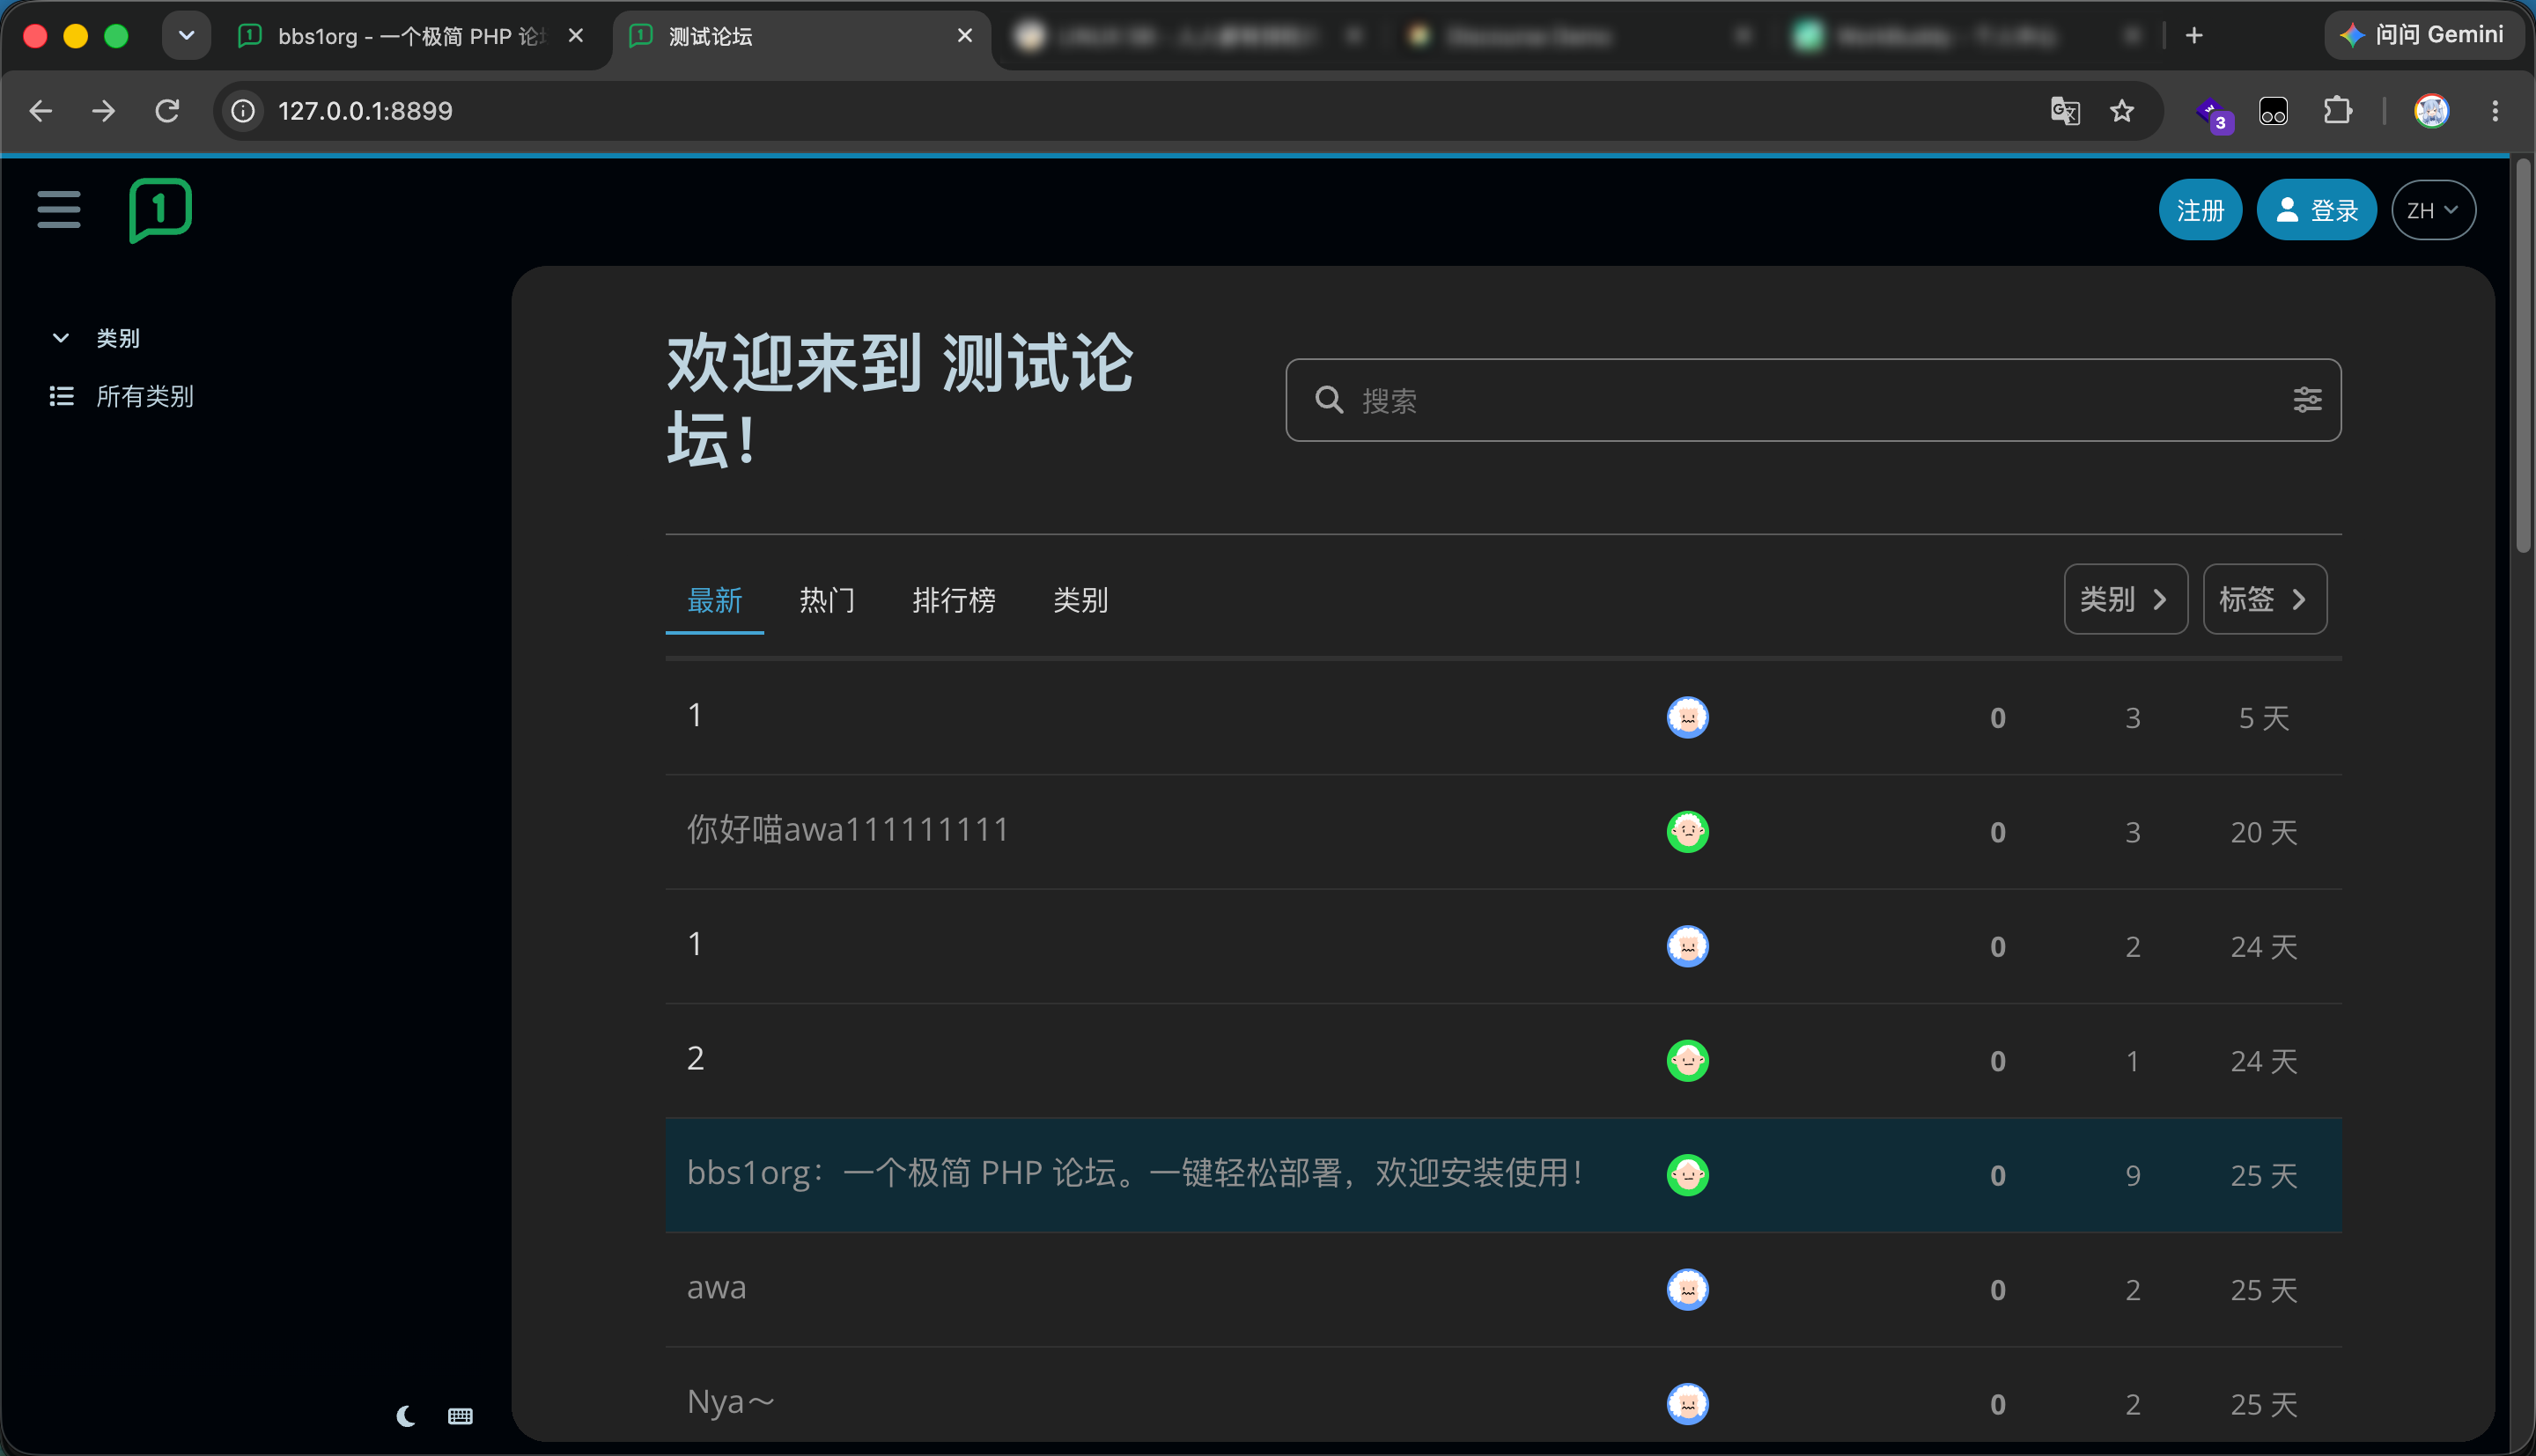The width and height of the screenshot is (2536, 1456).
Task: Open the ZH language dropdown
Action: (x=2433, y=210)
